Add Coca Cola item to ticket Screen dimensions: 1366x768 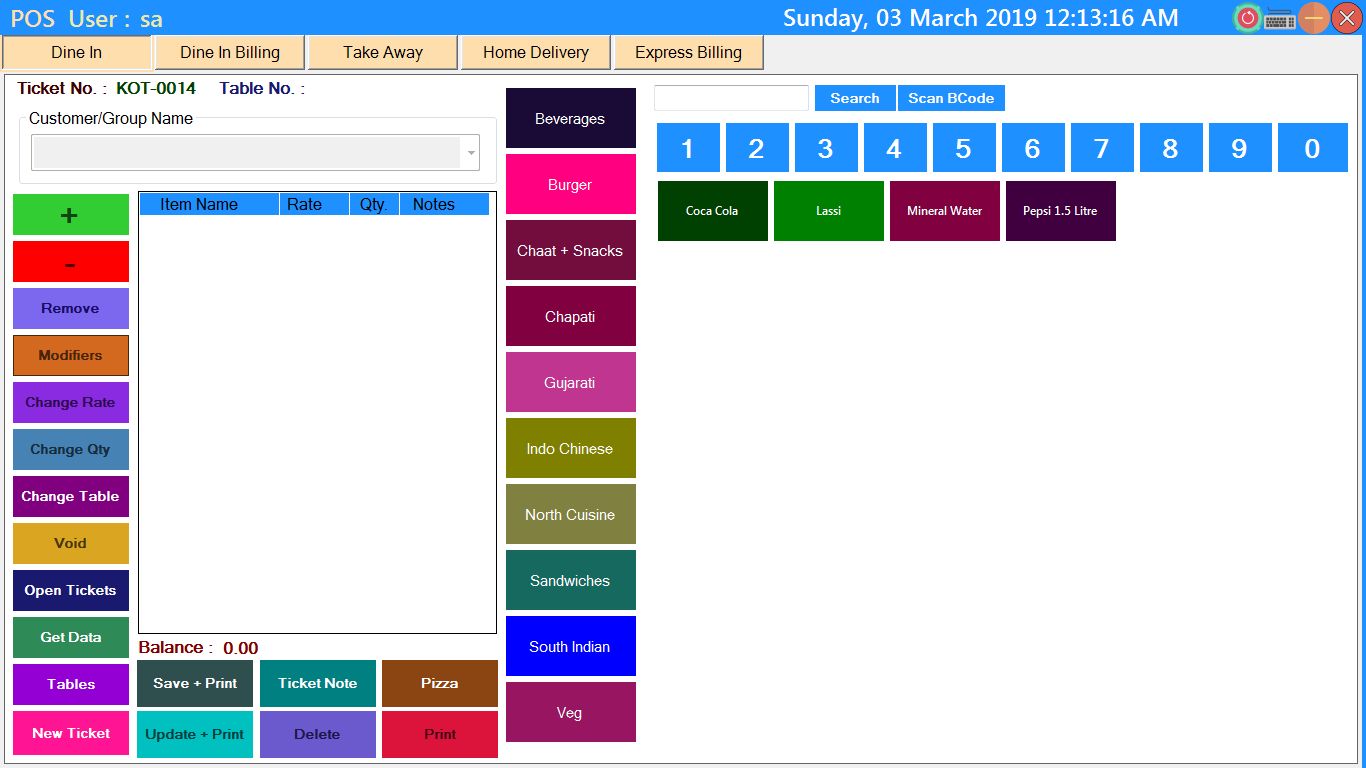click(712, 211)
